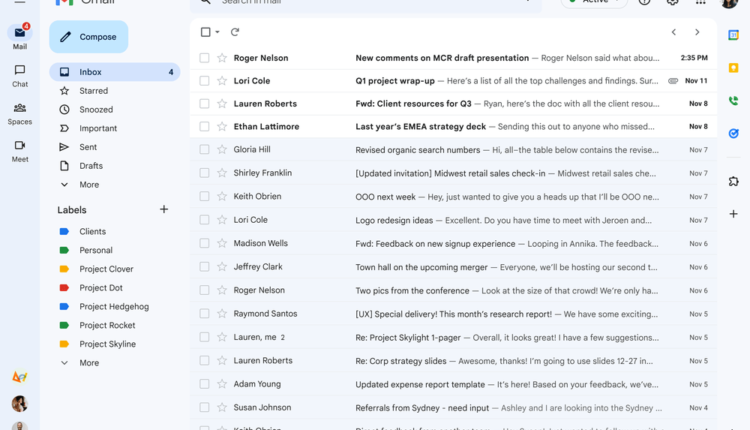Open the Snoozed folder

[96, 110]
